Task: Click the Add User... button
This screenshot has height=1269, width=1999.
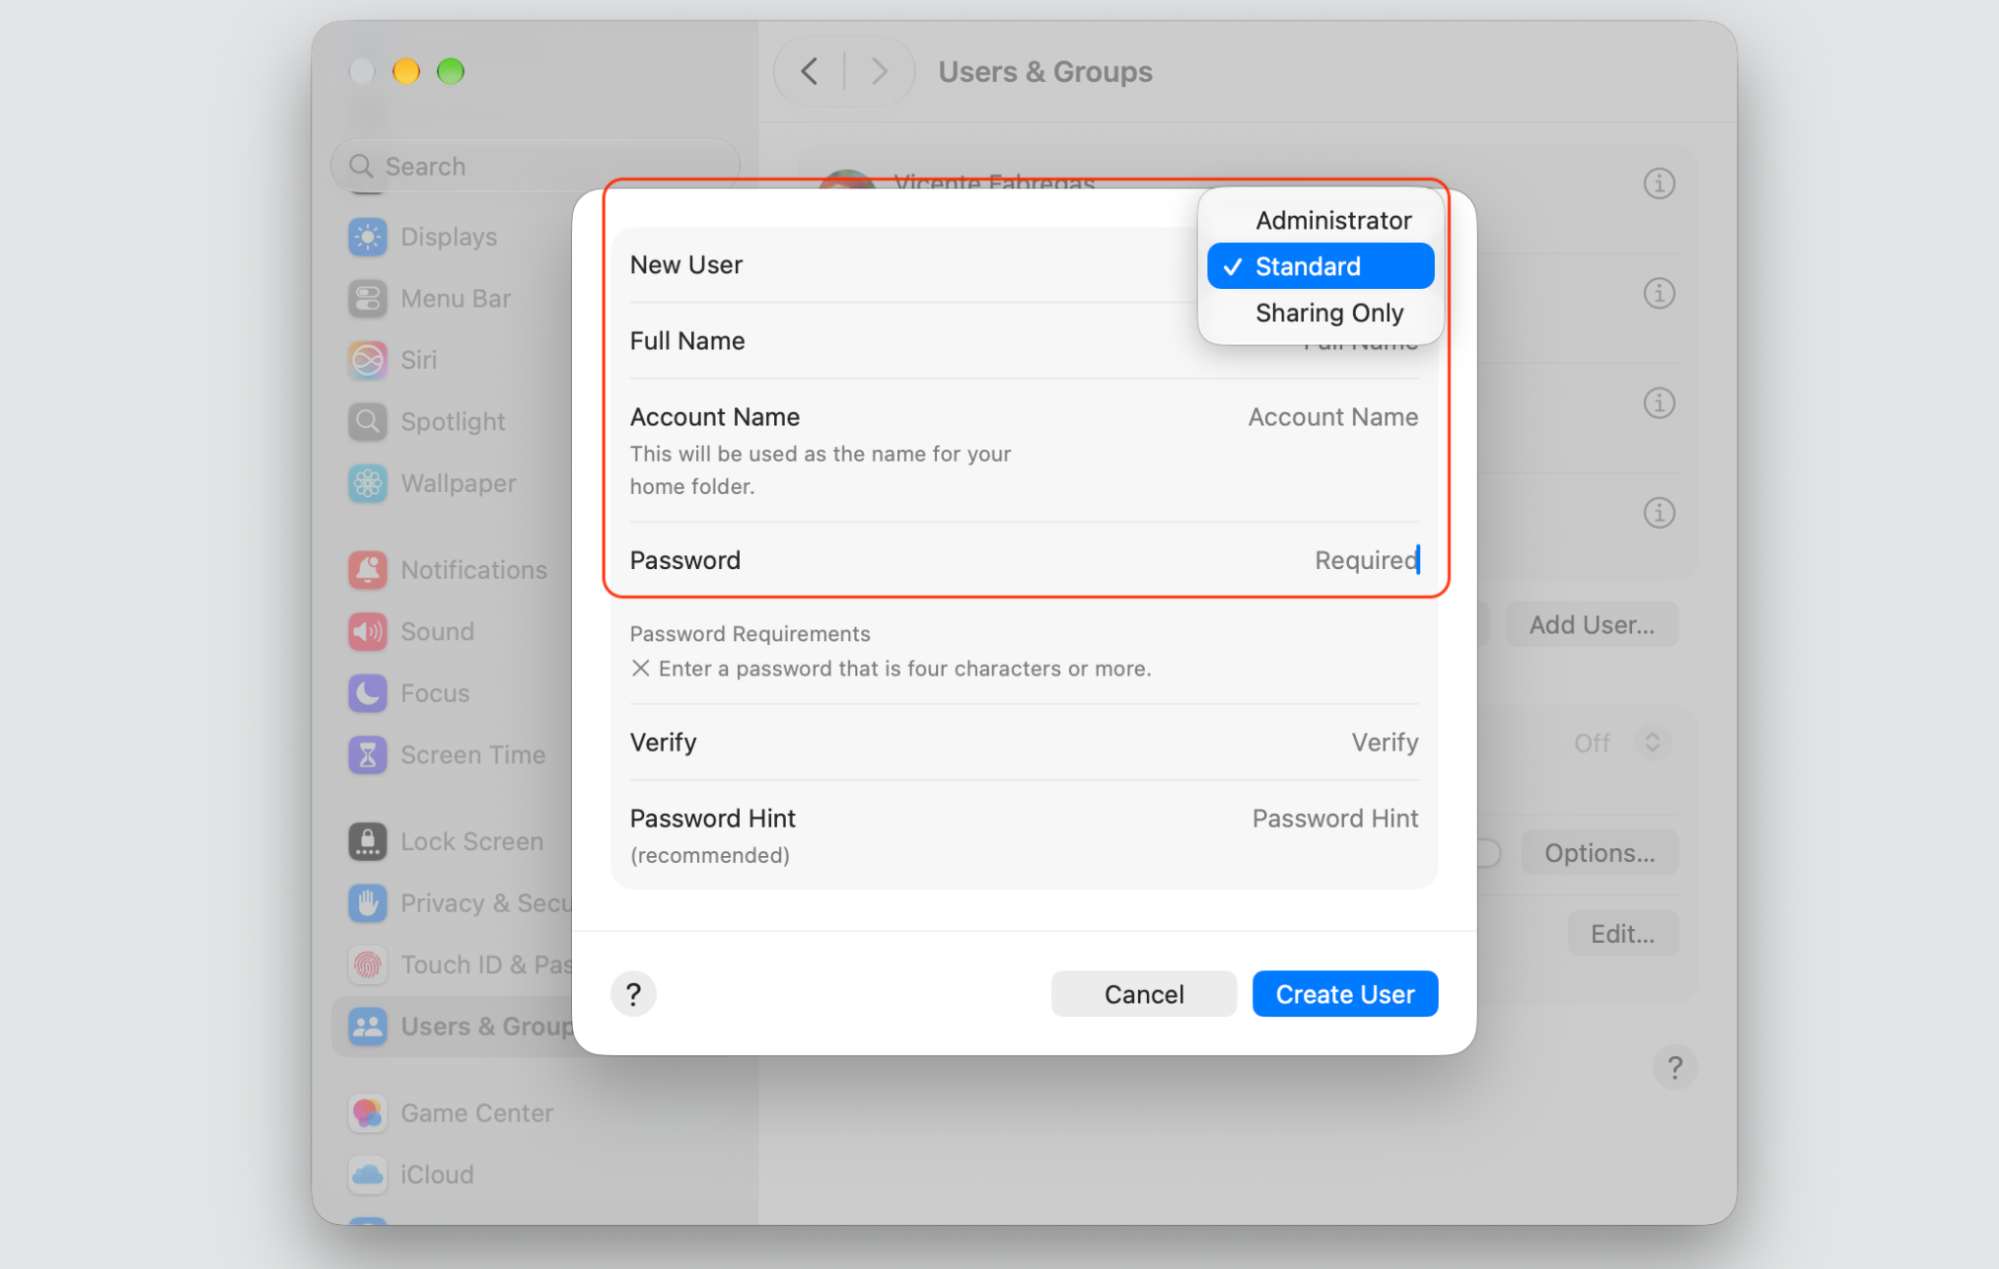Action: pyautogui.click(x=1592, y=625)
